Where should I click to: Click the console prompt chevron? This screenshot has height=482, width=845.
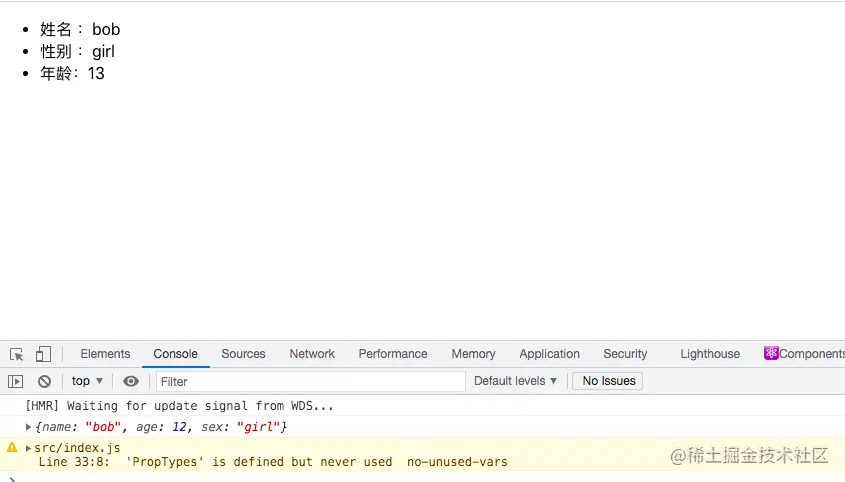coord(12,479)
